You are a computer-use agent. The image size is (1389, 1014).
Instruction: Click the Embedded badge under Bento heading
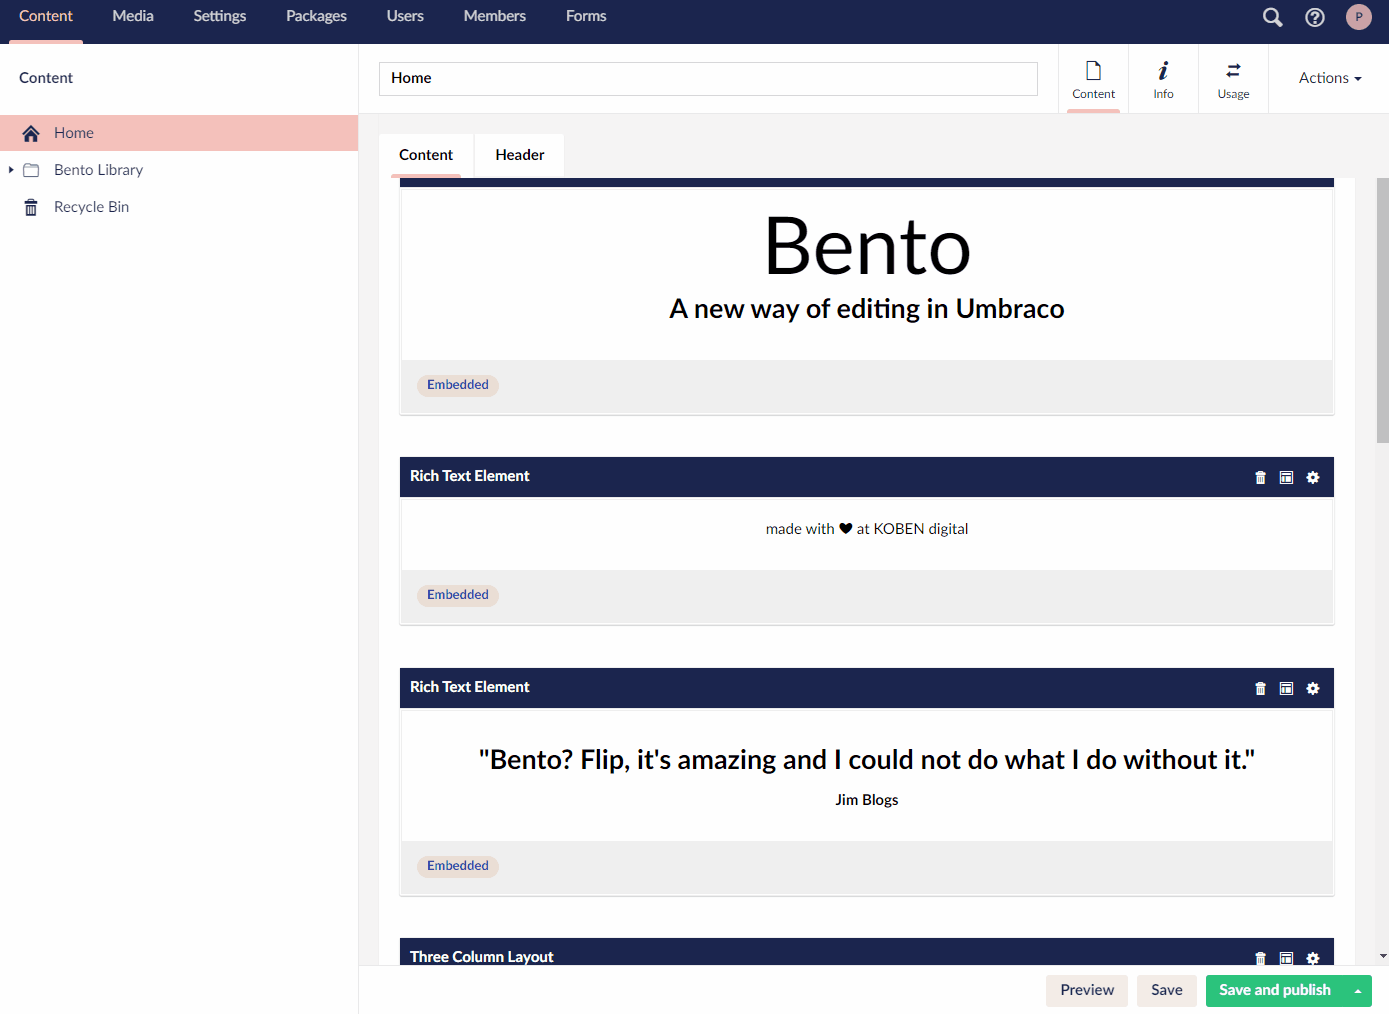click(x=458, y=385)
